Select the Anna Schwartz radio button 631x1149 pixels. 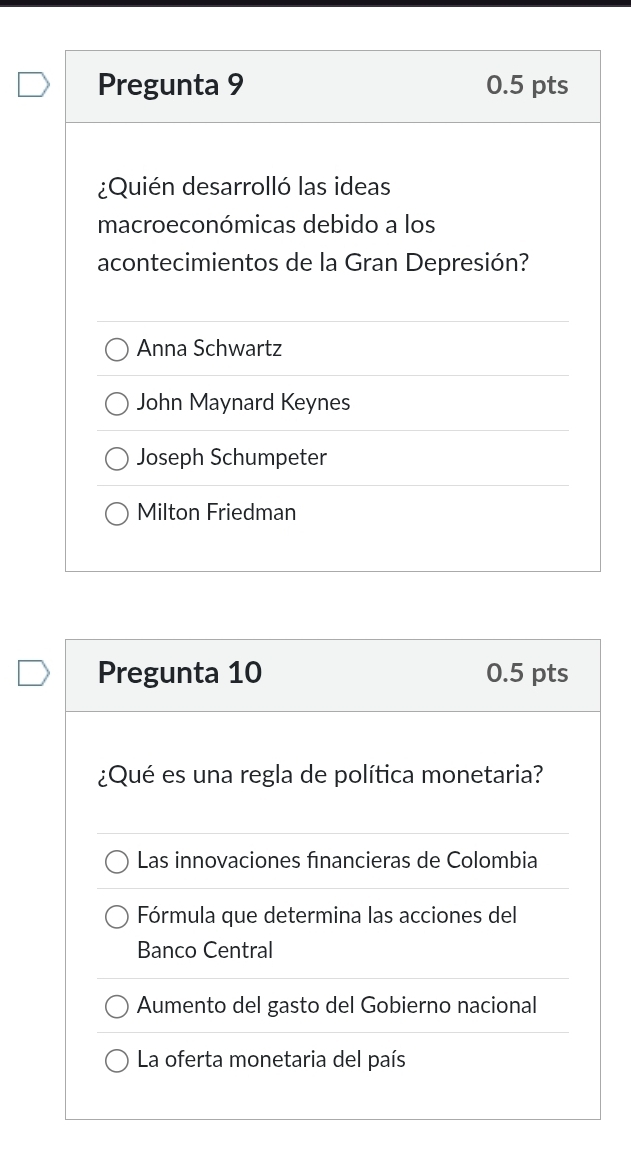coord(118,349)
